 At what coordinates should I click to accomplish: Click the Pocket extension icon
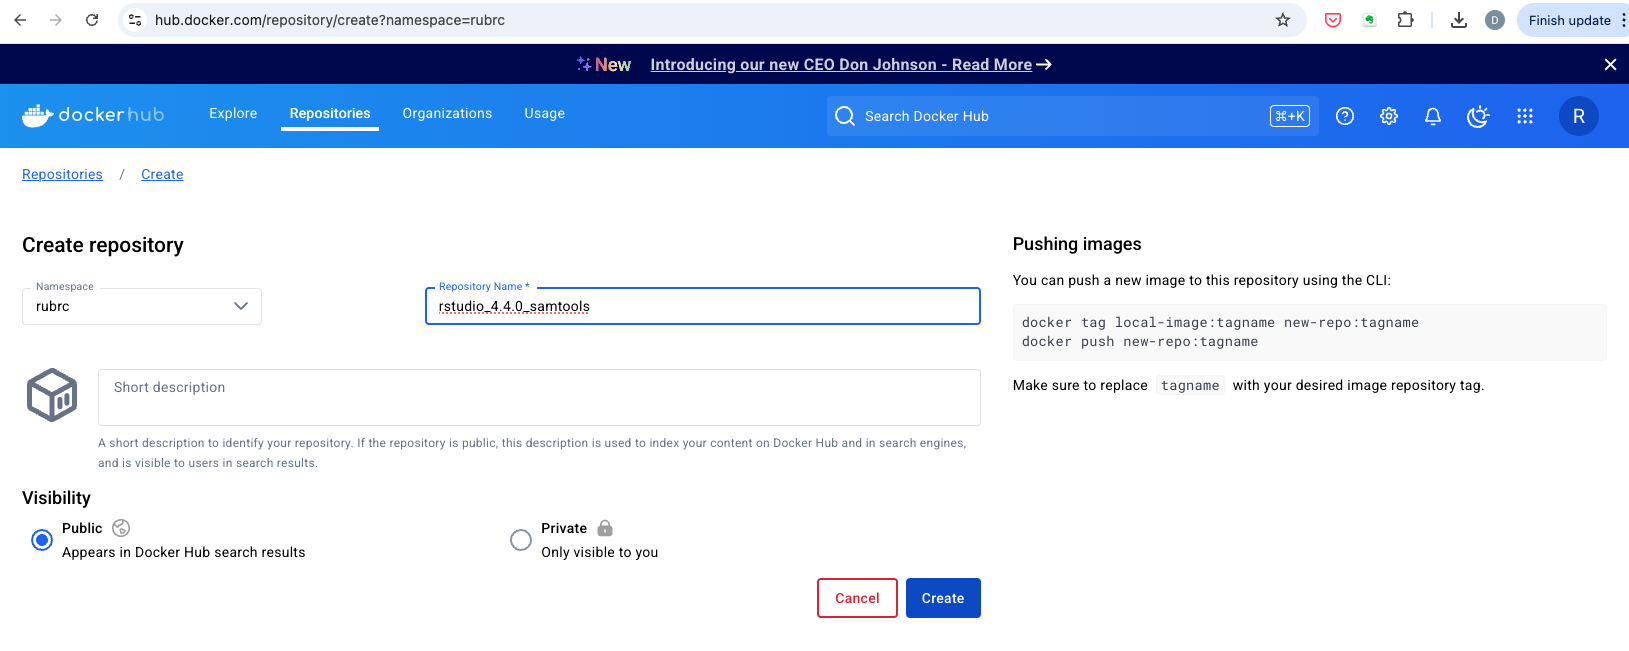pyautogui.click(x=1333, y=20)
